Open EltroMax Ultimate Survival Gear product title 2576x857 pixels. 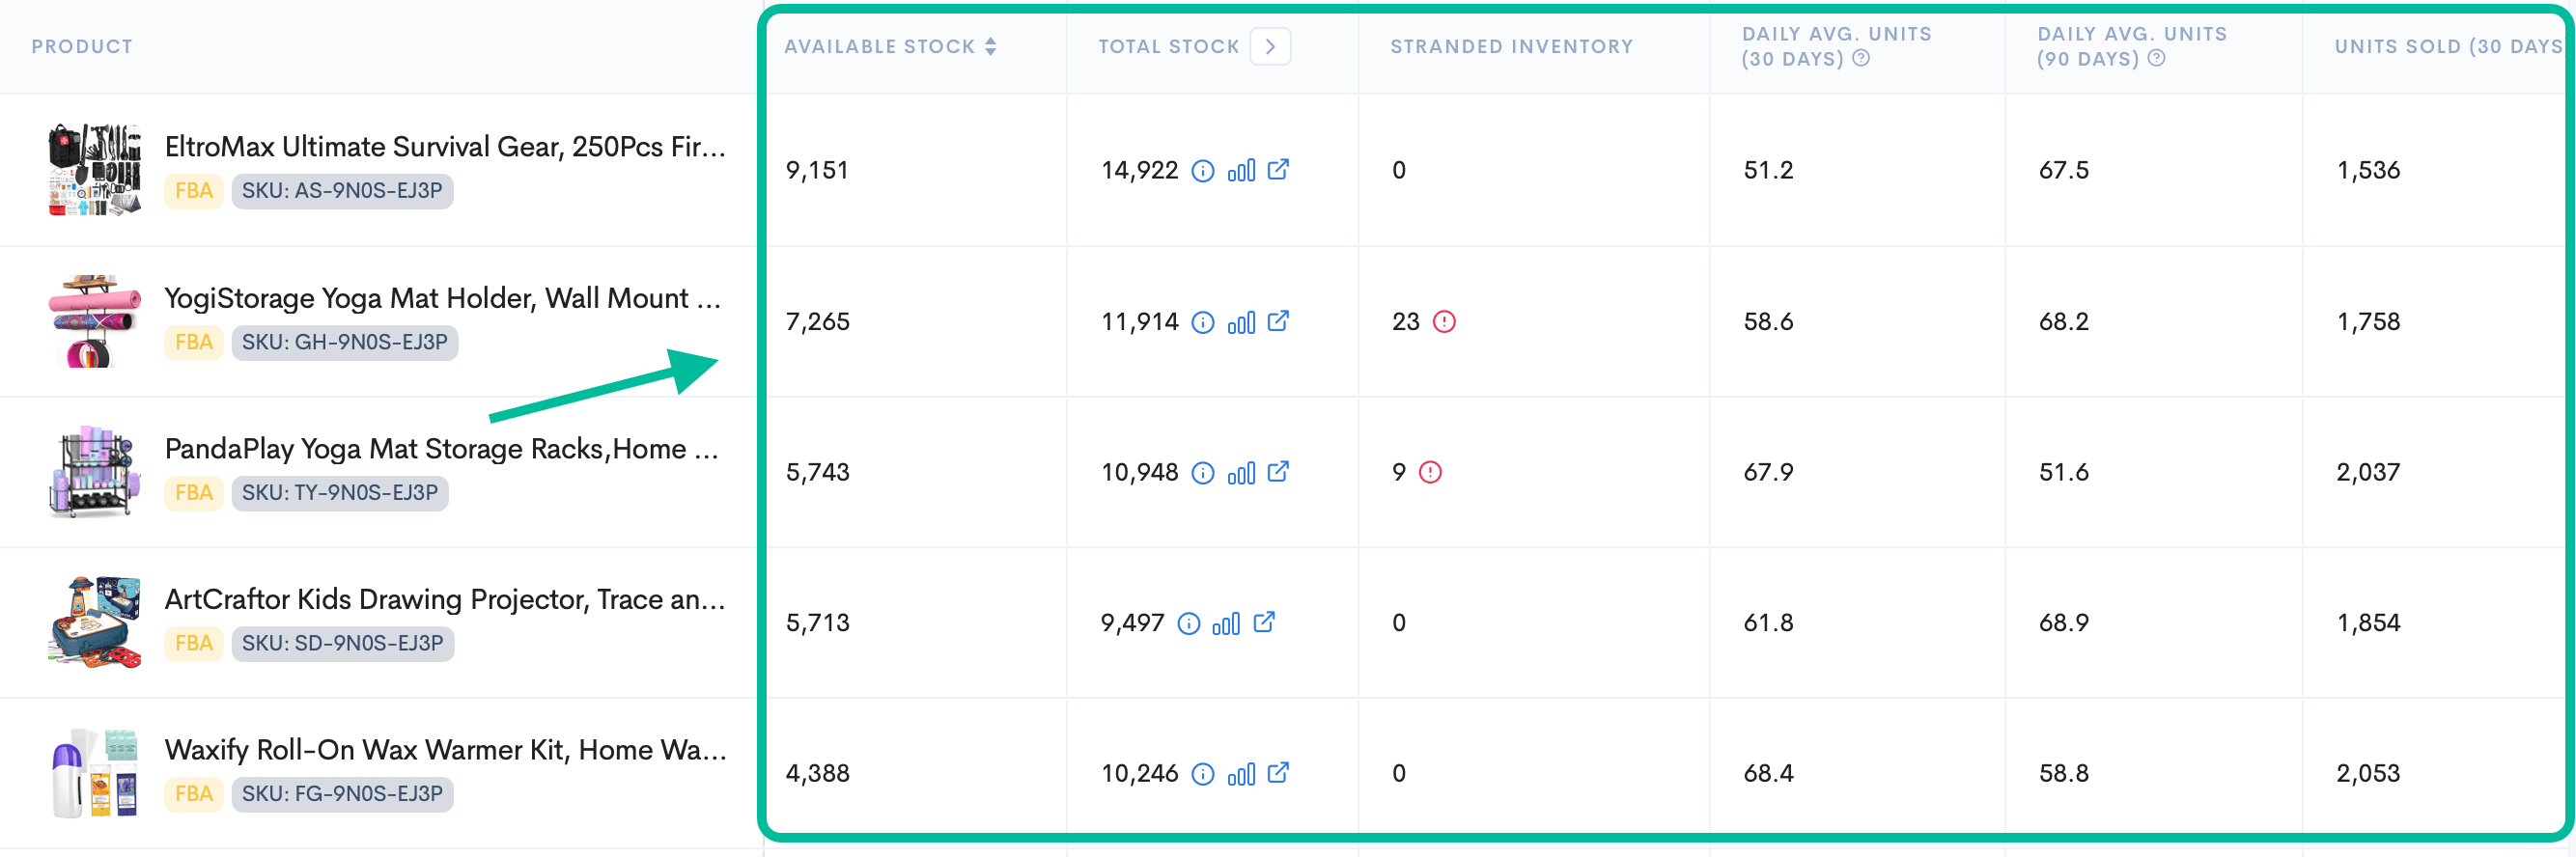pos(445,147)
